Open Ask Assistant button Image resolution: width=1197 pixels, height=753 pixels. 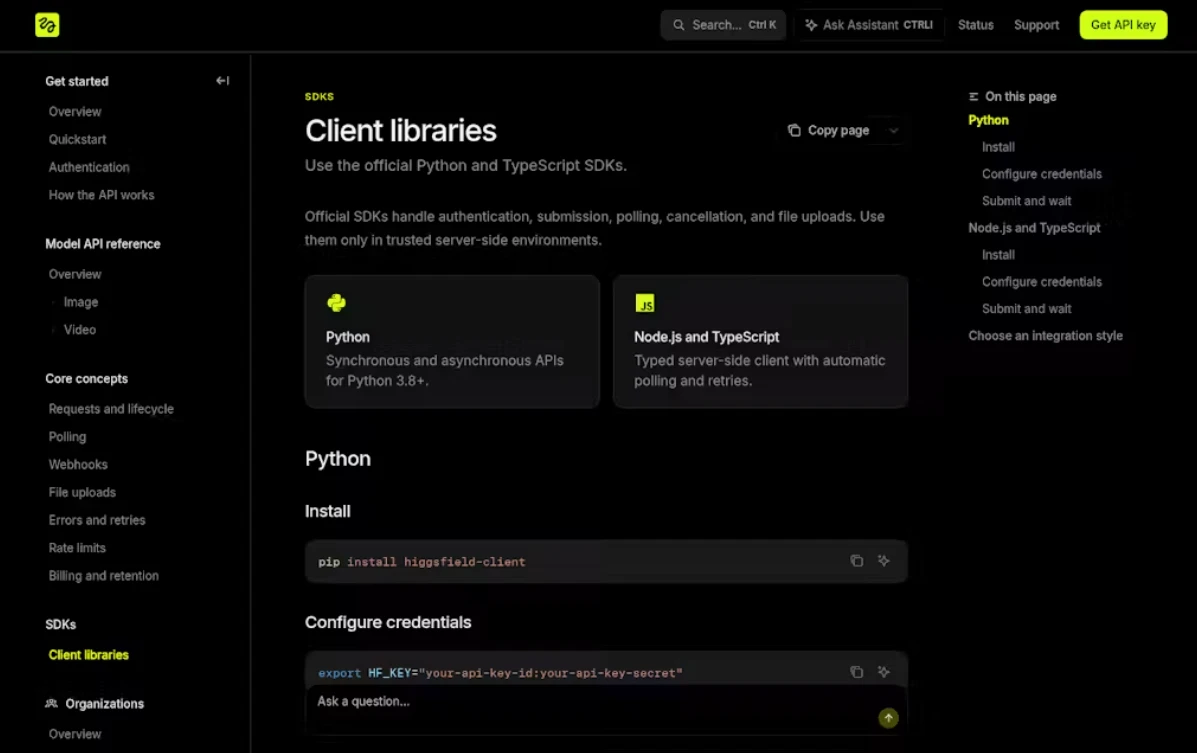[x=869, y=25]
